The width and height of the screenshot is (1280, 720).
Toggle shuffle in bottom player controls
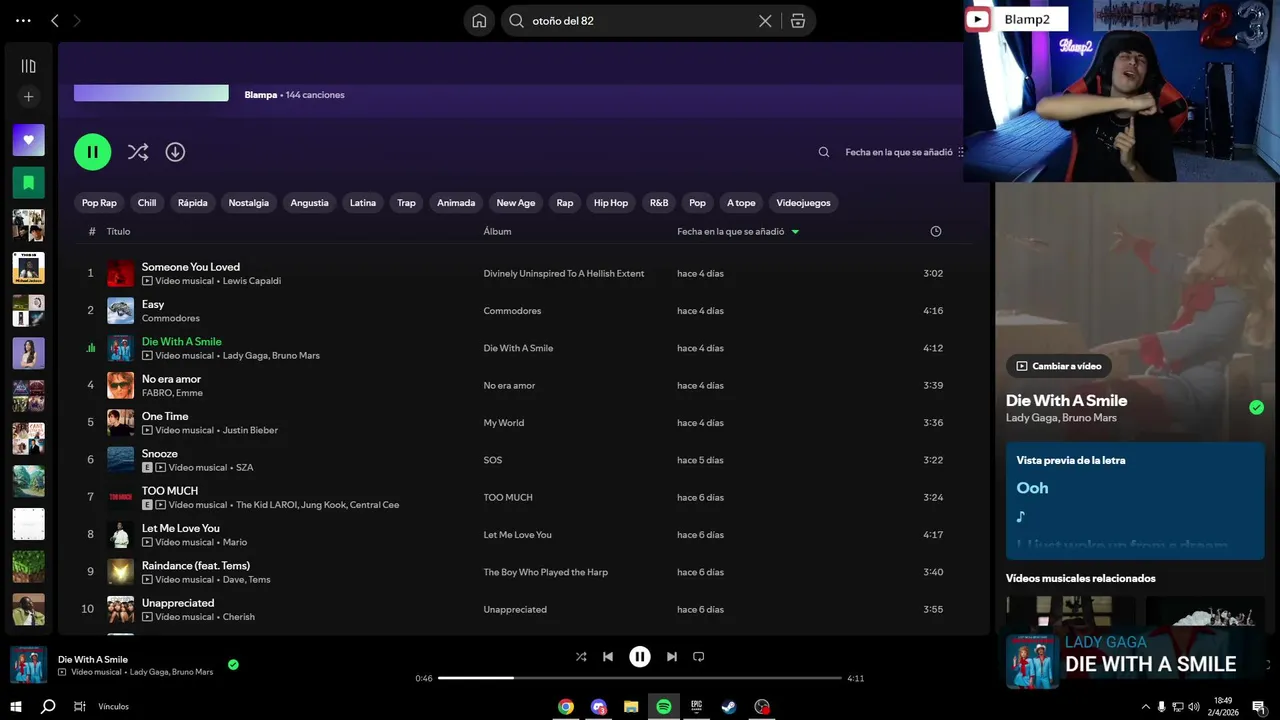coord(581,657)
